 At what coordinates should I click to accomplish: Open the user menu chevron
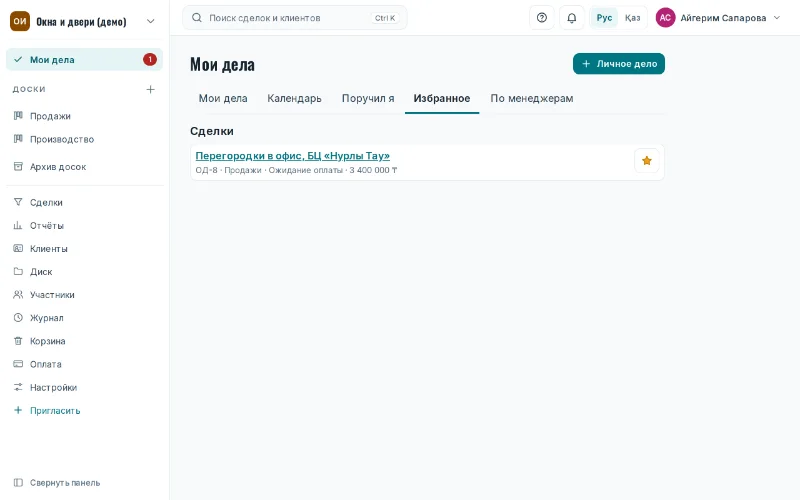[777, 18]
